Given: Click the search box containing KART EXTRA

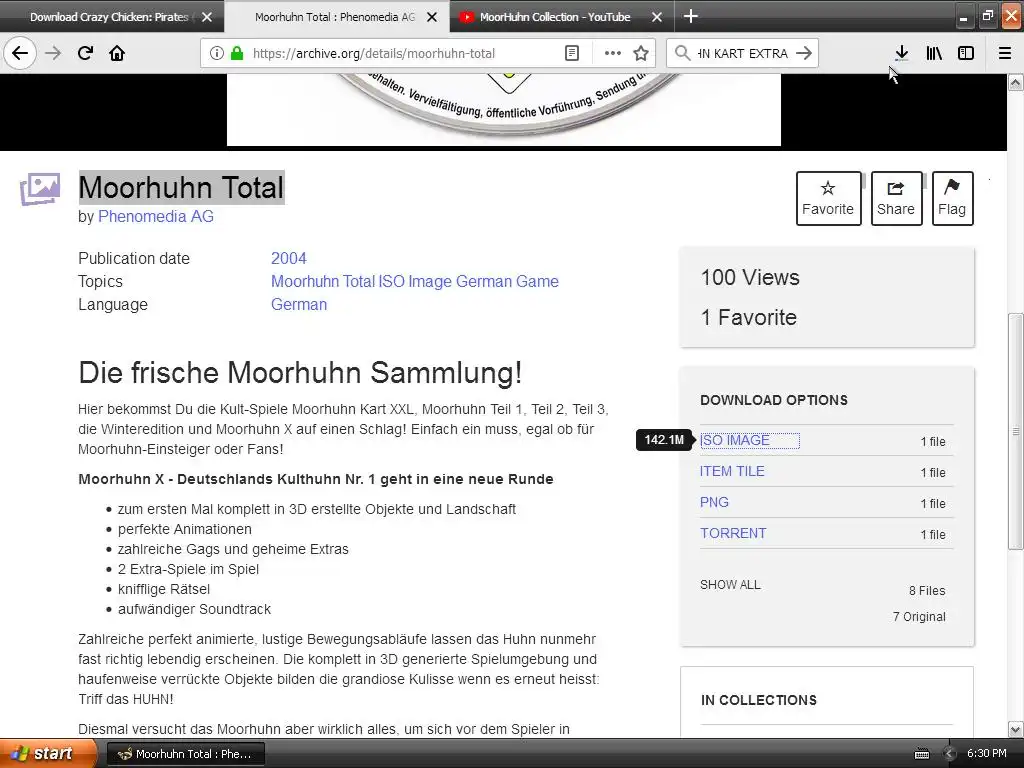Looking at the screenshot, I should [x=742, y=54].
